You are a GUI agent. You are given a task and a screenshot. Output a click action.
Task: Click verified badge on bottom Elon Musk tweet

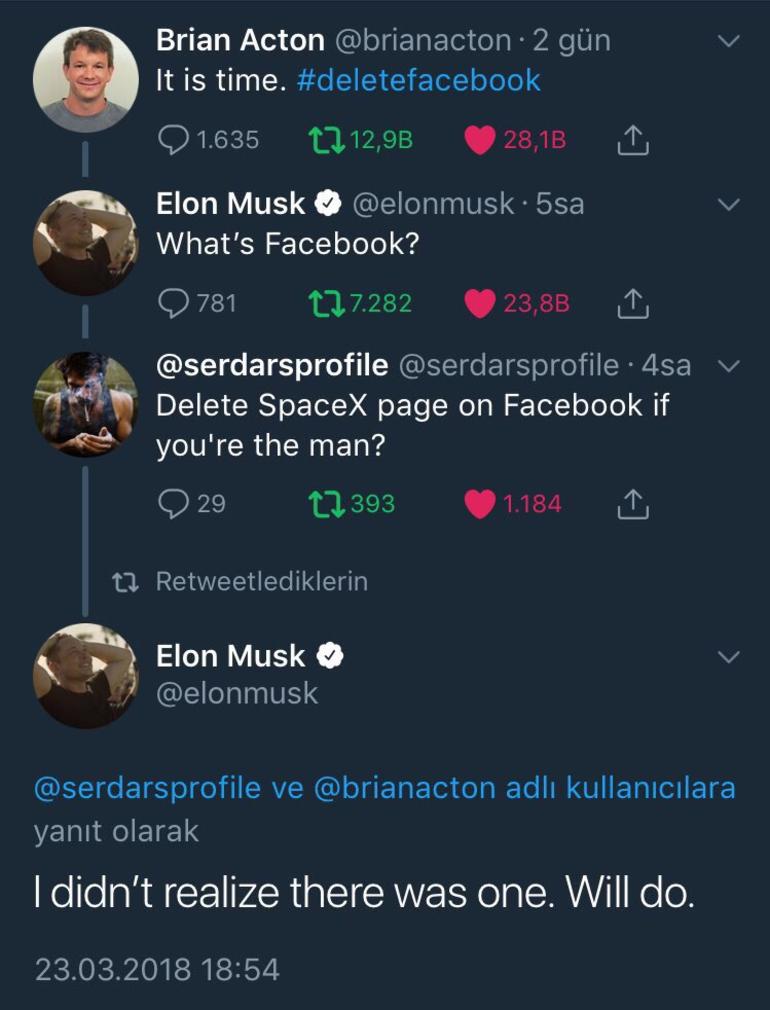(x=331, y=655)
